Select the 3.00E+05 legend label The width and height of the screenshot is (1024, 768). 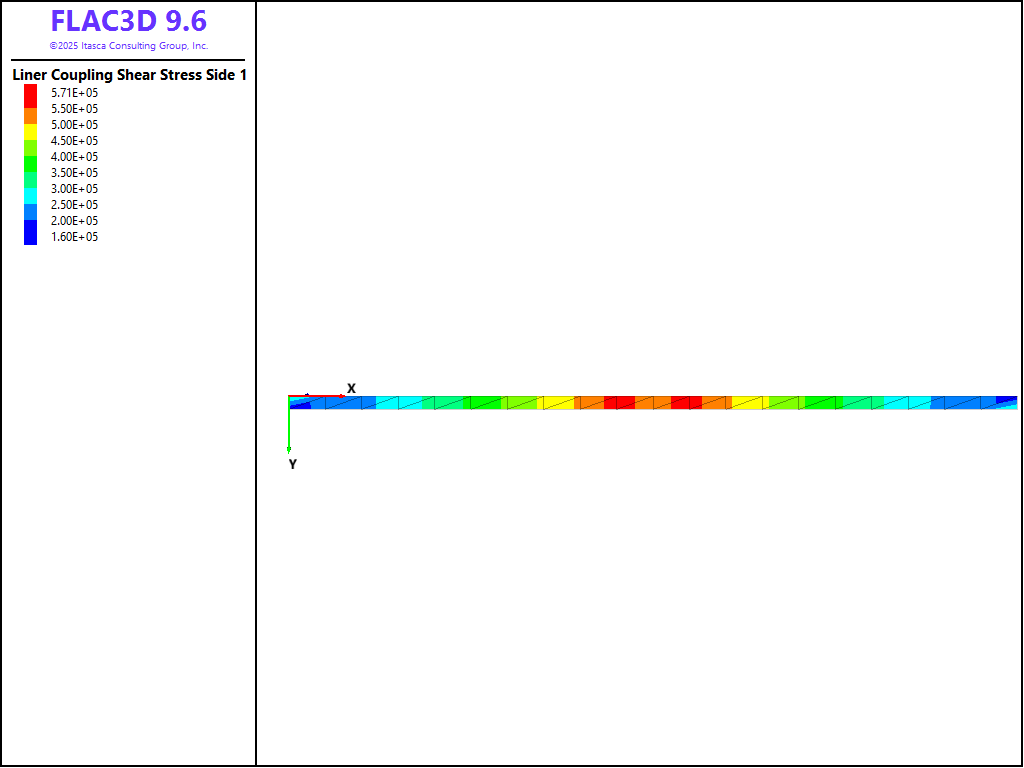pyautogui.click(x=75, y=189)
